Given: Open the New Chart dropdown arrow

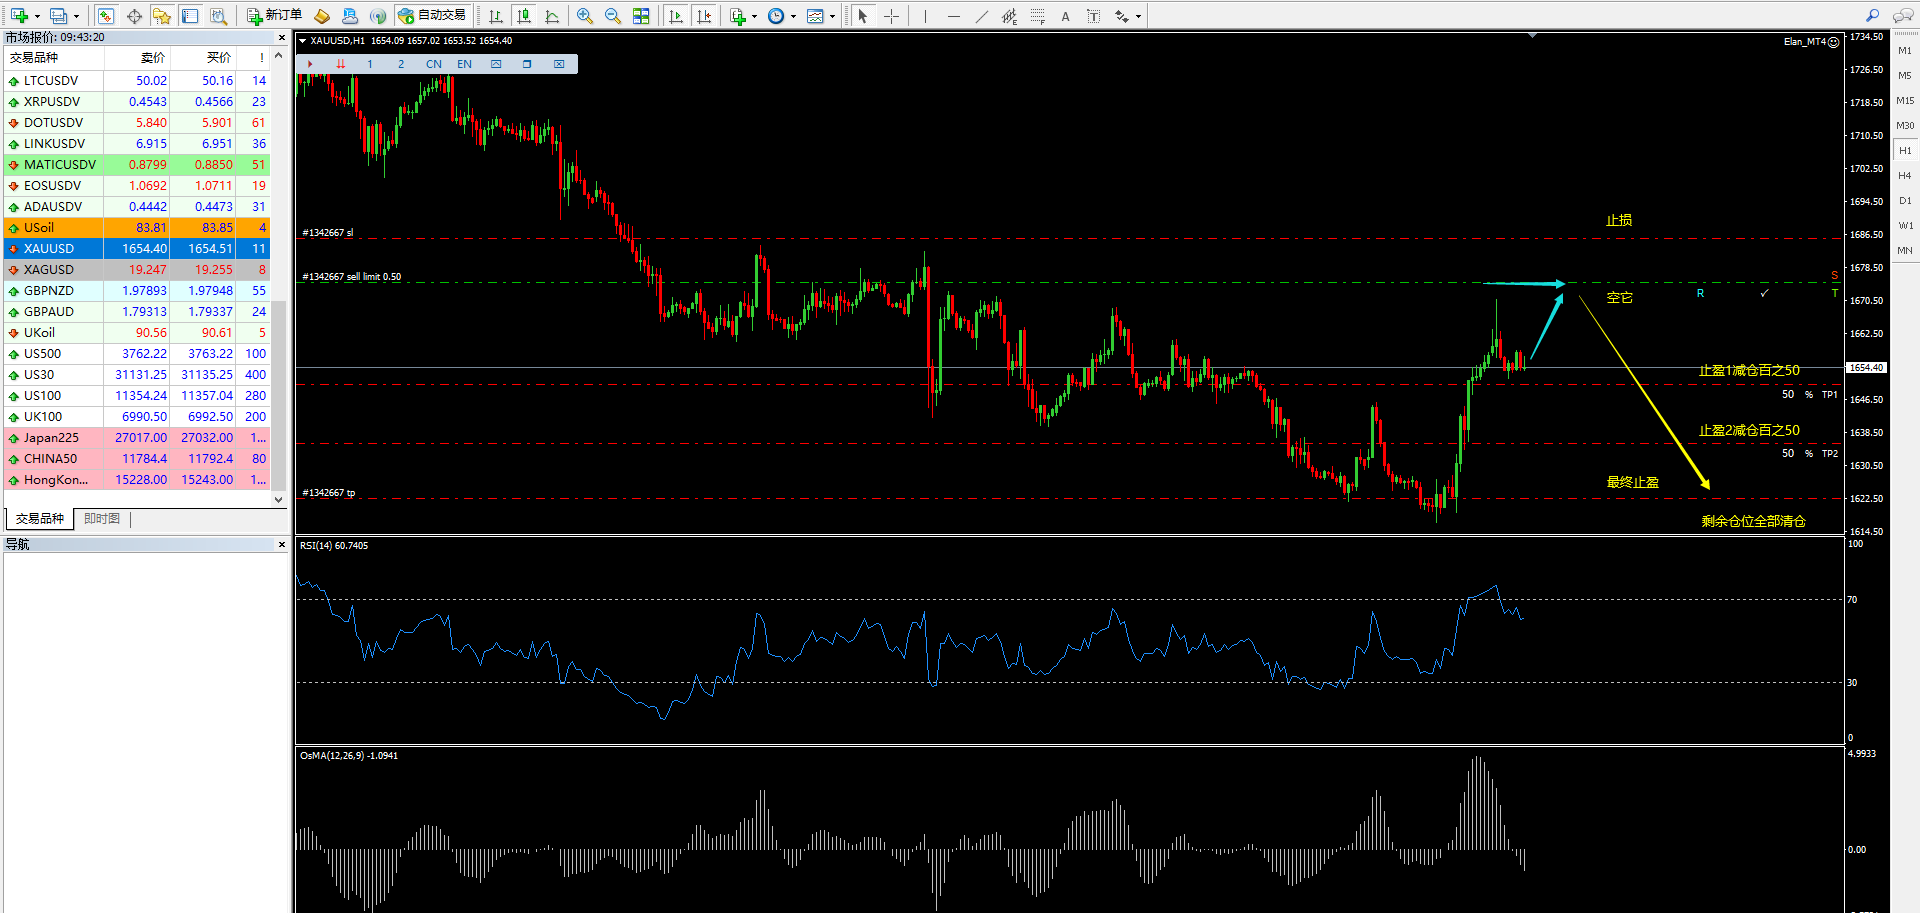Looking at the screenshot, I should click(x=755, y=15).
